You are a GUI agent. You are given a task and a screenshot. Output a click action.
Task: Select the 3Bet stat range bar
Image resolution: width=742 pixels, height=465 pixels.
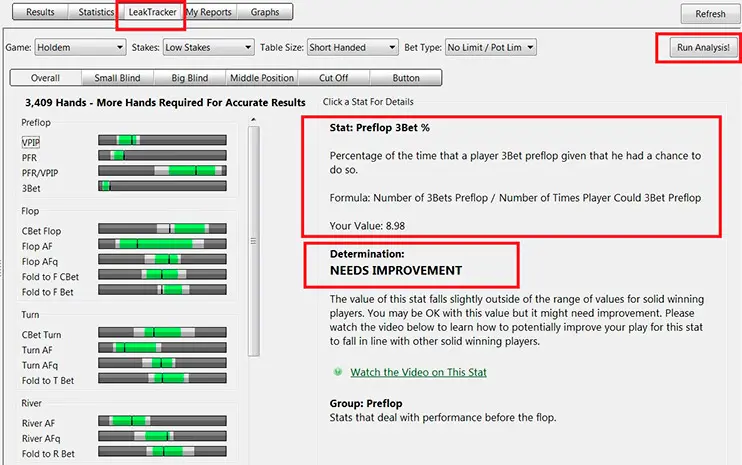[x=162, y=187]
